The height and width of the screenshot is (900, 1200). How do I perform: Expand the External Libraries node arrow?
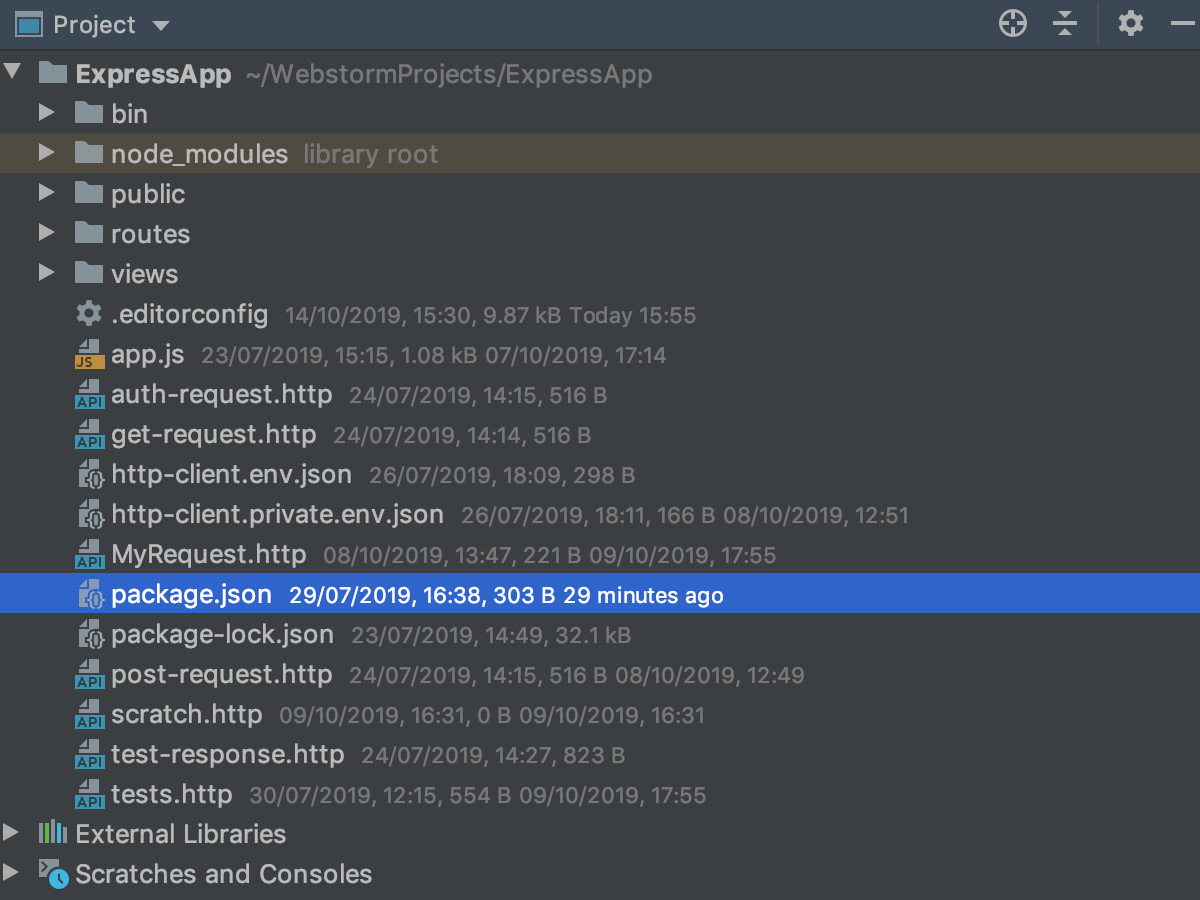pyautogui.click(x=10, y=833)
